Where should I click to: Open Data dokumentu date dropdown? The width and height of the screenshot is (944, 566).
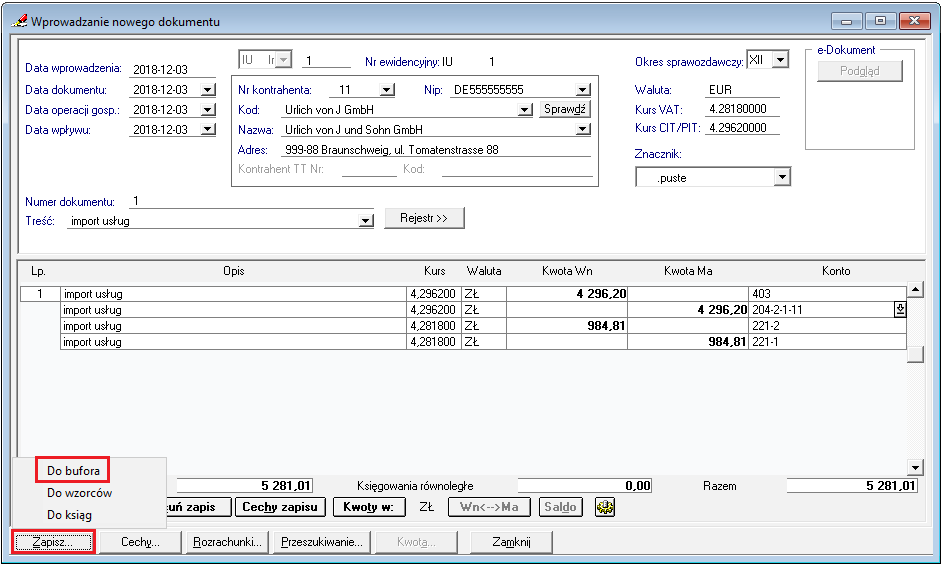coord(208,90)
